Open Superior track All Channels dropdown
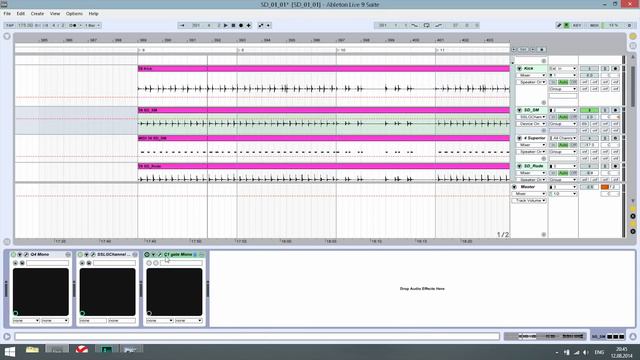This screenshot has height=360, width=640. click(x=563, y=138)
